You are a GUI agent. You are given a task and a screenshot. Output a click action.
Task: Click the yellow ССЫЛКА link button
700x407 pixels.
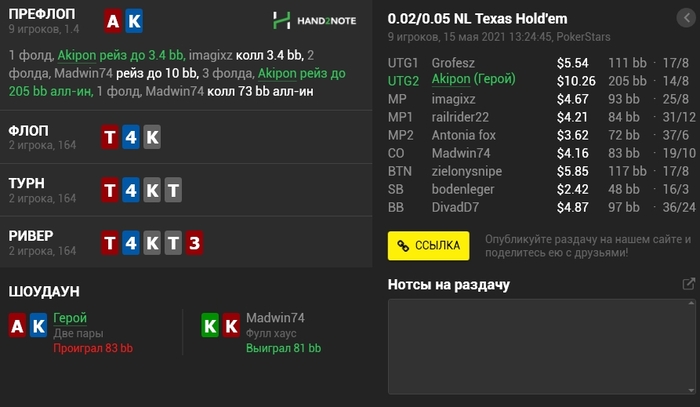pos(429,245)
